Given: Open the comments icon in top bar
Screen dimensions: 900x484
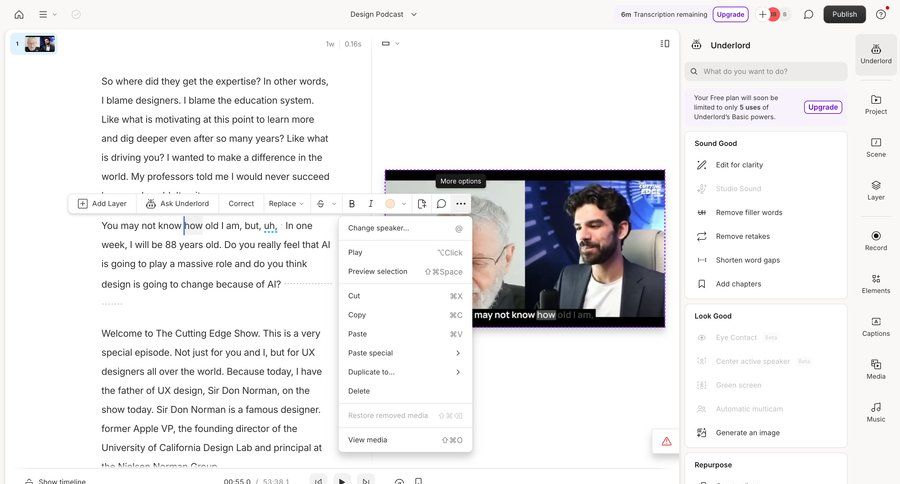Looking at the screenshot, I should pos(808,14).
